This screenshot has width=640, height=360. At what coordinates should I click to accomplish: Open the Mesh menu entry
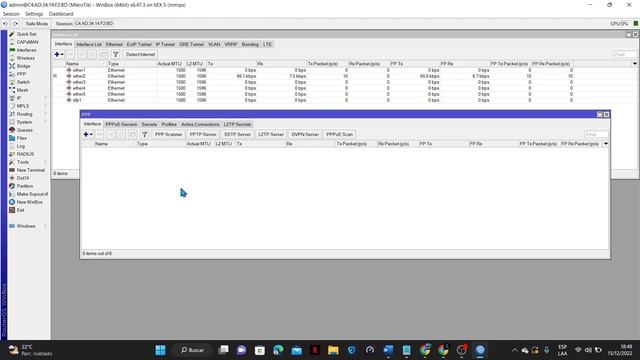tap(22, 90)
